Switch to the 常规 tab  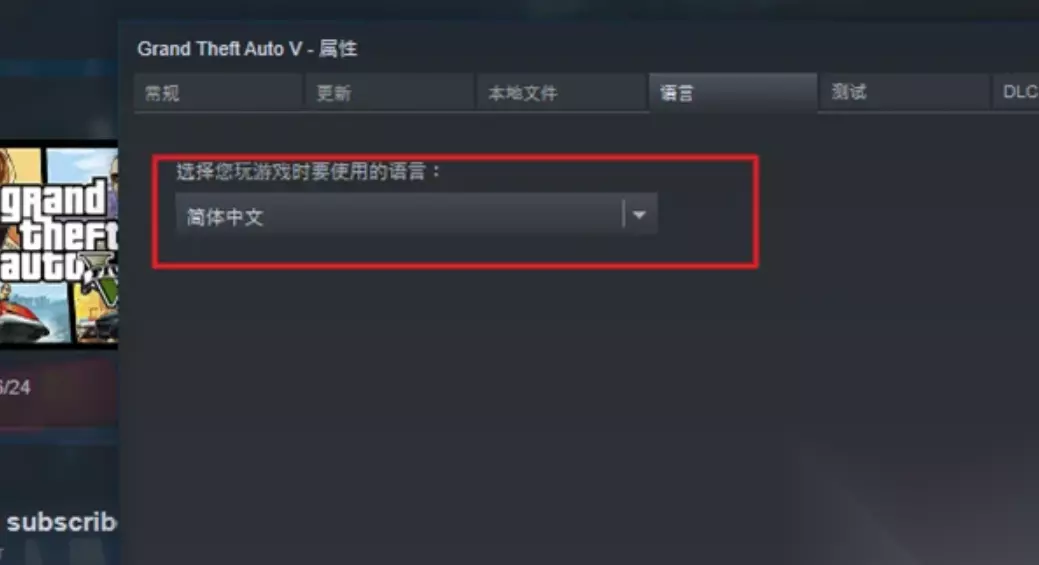(x=217, y=92)
